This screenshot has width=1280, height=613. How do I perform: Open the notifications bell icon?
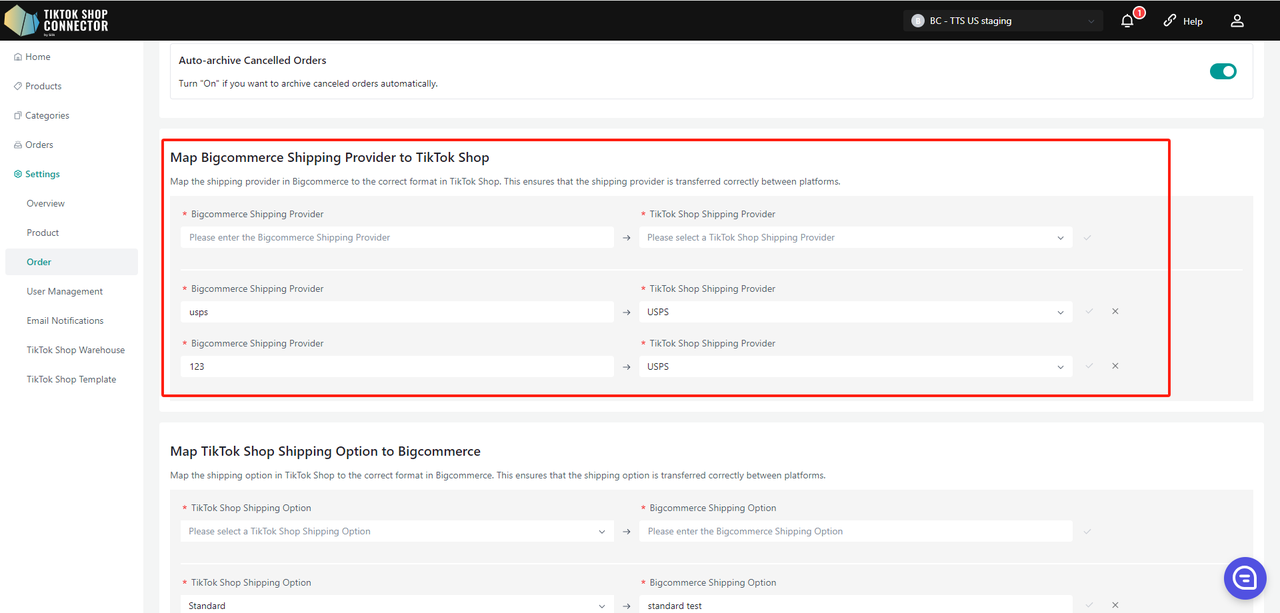click(x=1127, y=21)
